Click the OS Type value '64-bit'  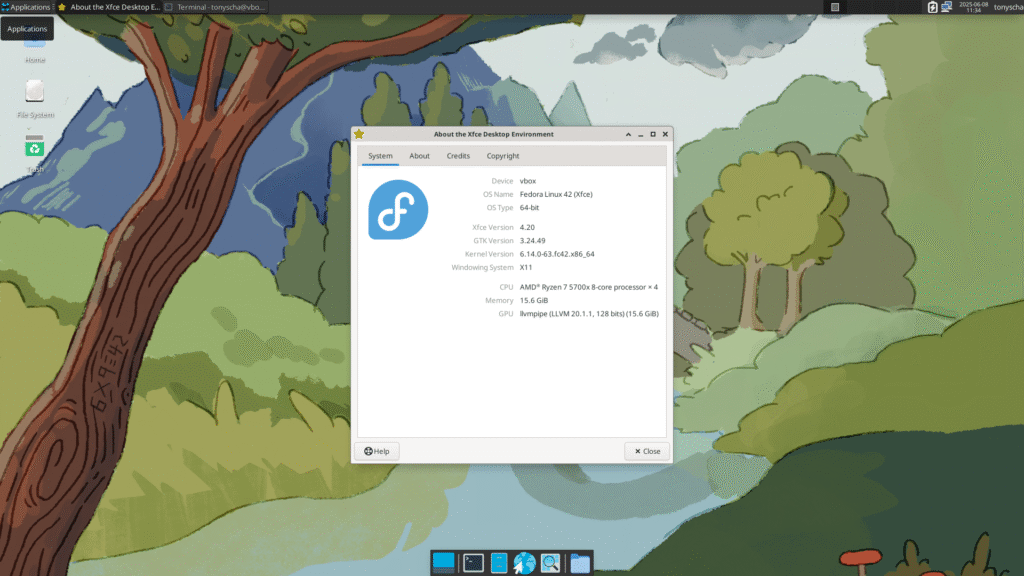click(x=530, y=208)
